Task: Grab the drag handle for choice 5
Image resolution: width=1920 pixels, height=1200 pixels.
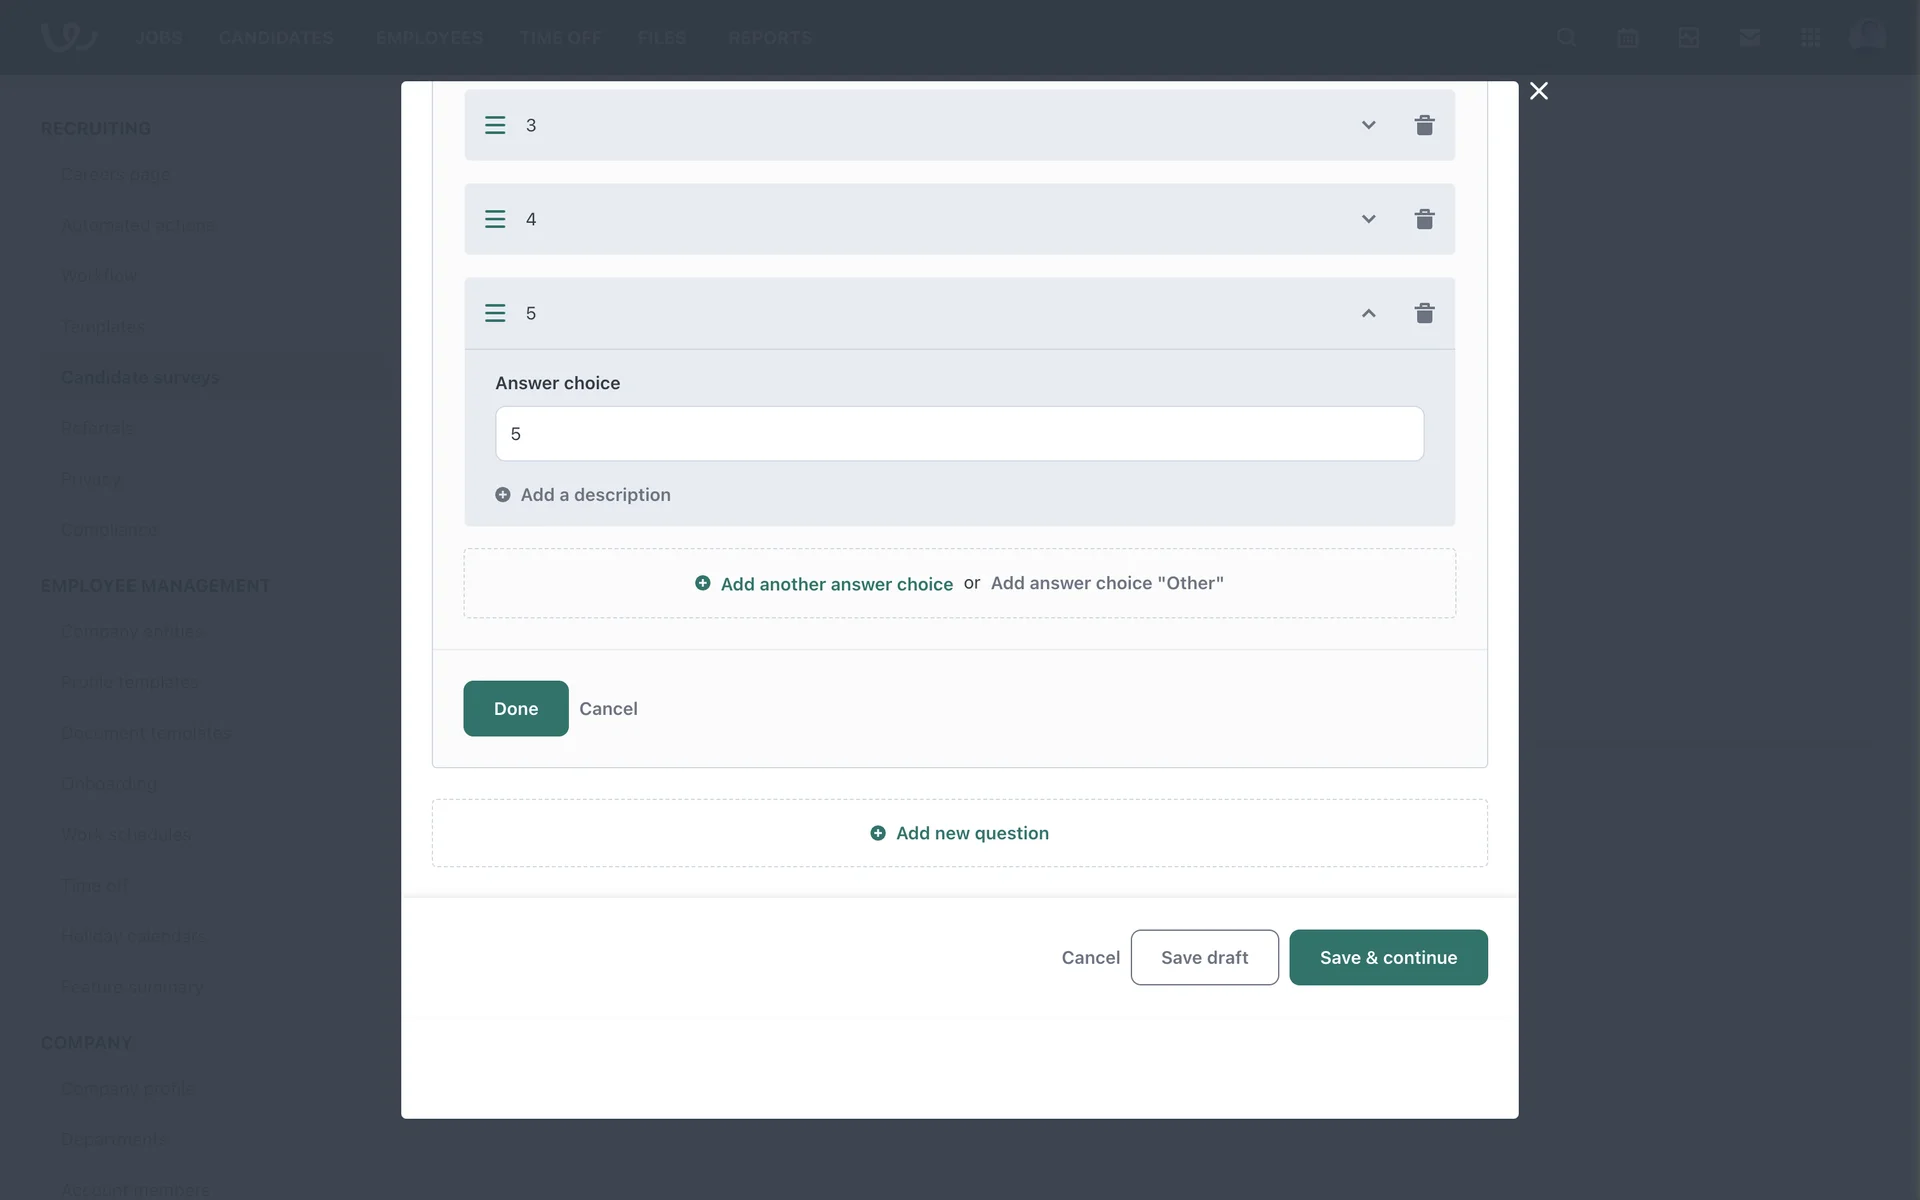Action: click(495, 313)
